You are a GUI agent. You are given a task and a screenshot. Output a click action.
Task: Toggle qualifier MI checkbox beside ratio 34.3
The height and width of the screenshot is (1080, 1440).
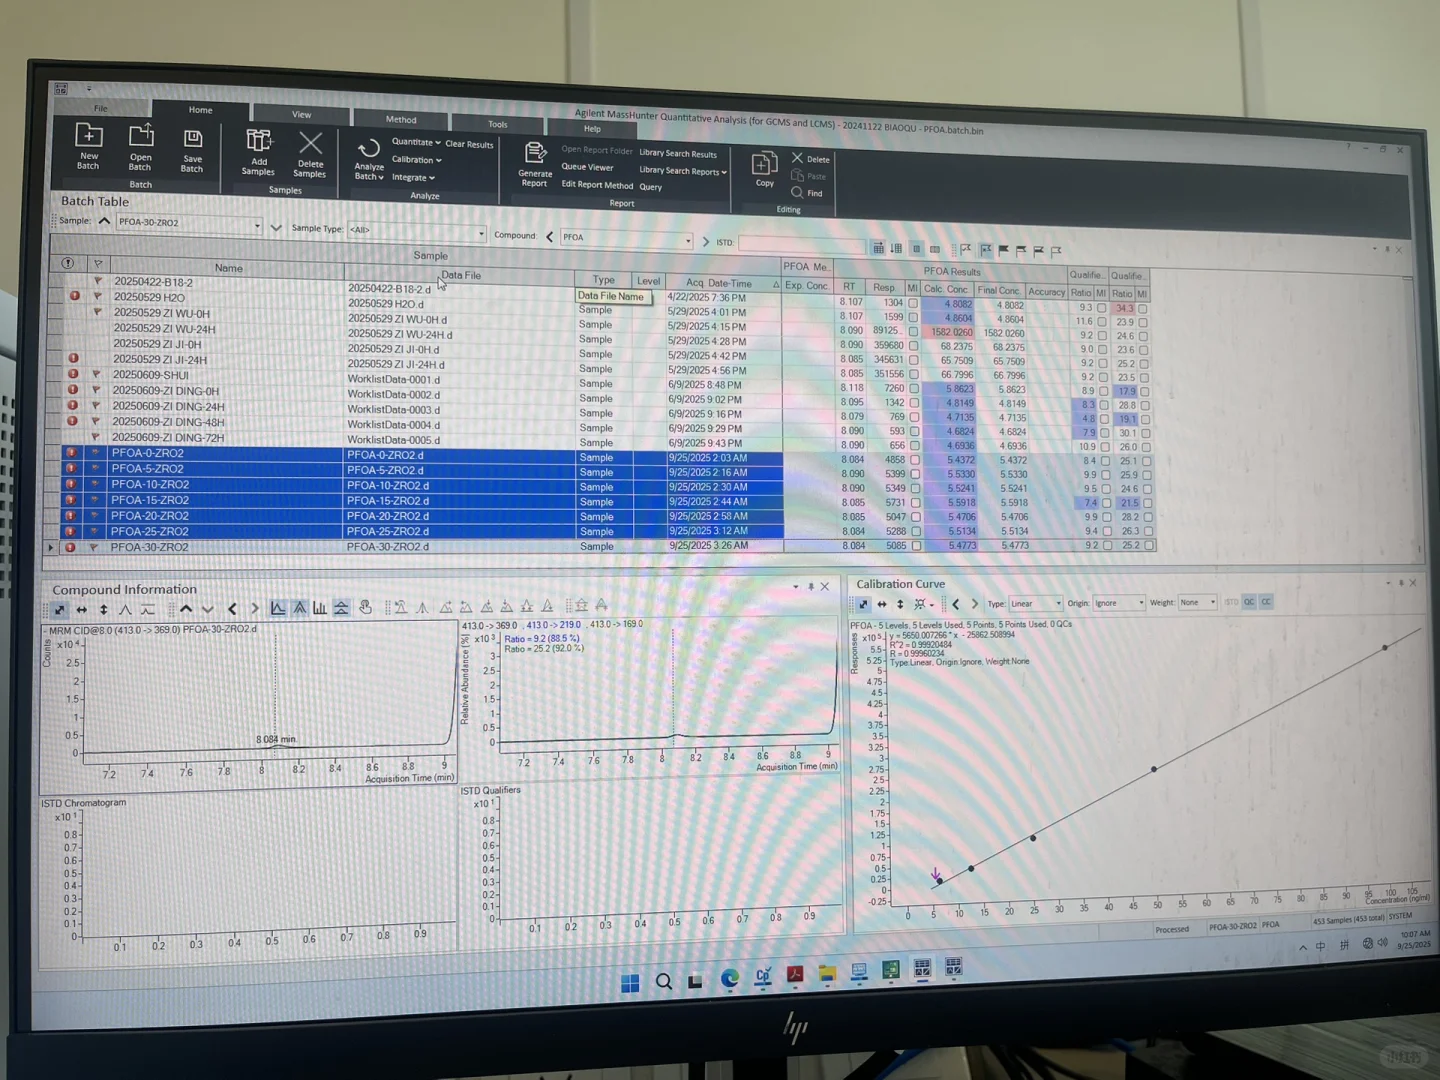coord(1142,309)
